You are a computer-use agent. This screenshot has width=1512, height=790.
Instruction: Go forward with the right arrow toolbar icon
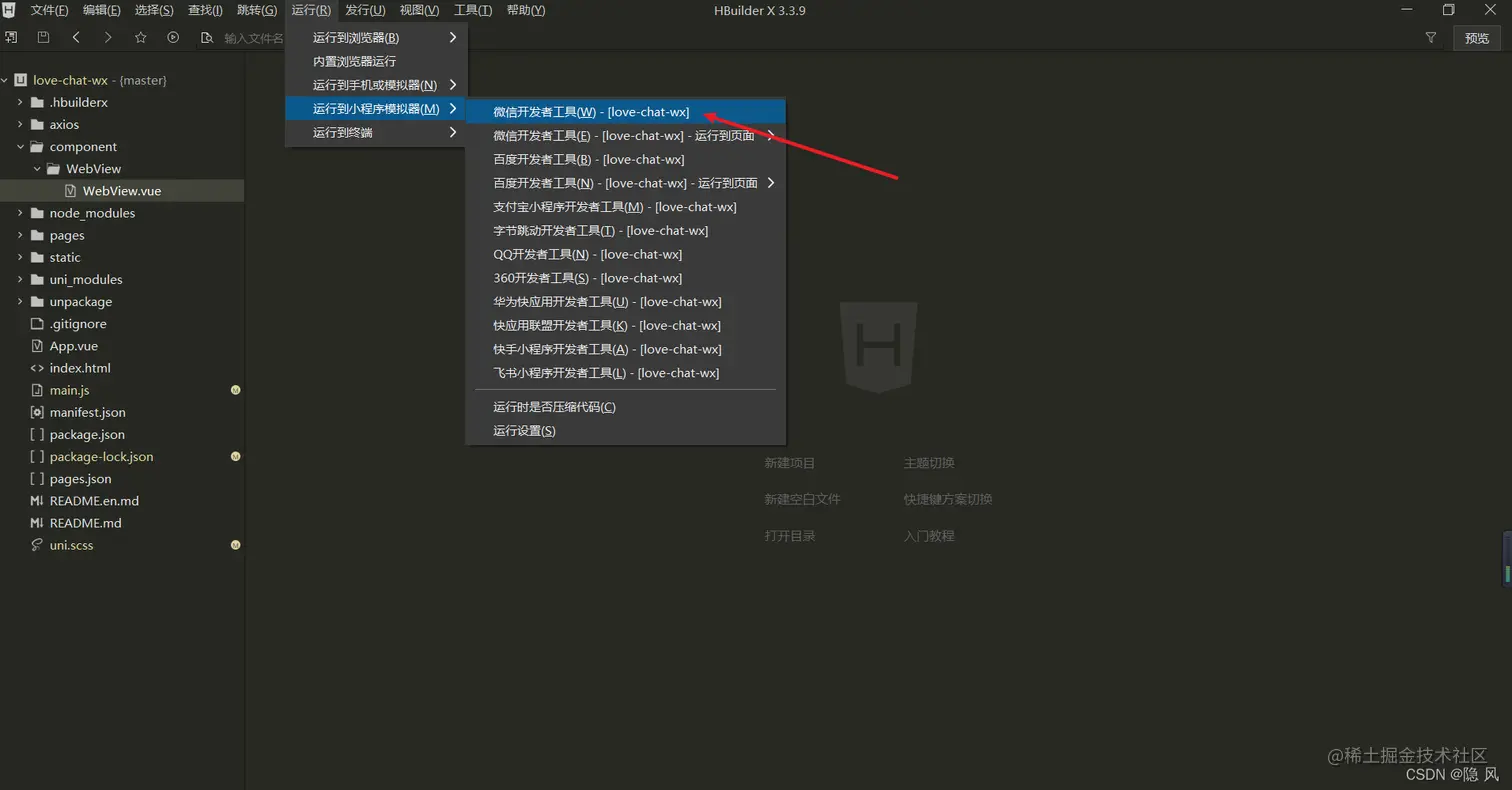pos(108,37)
